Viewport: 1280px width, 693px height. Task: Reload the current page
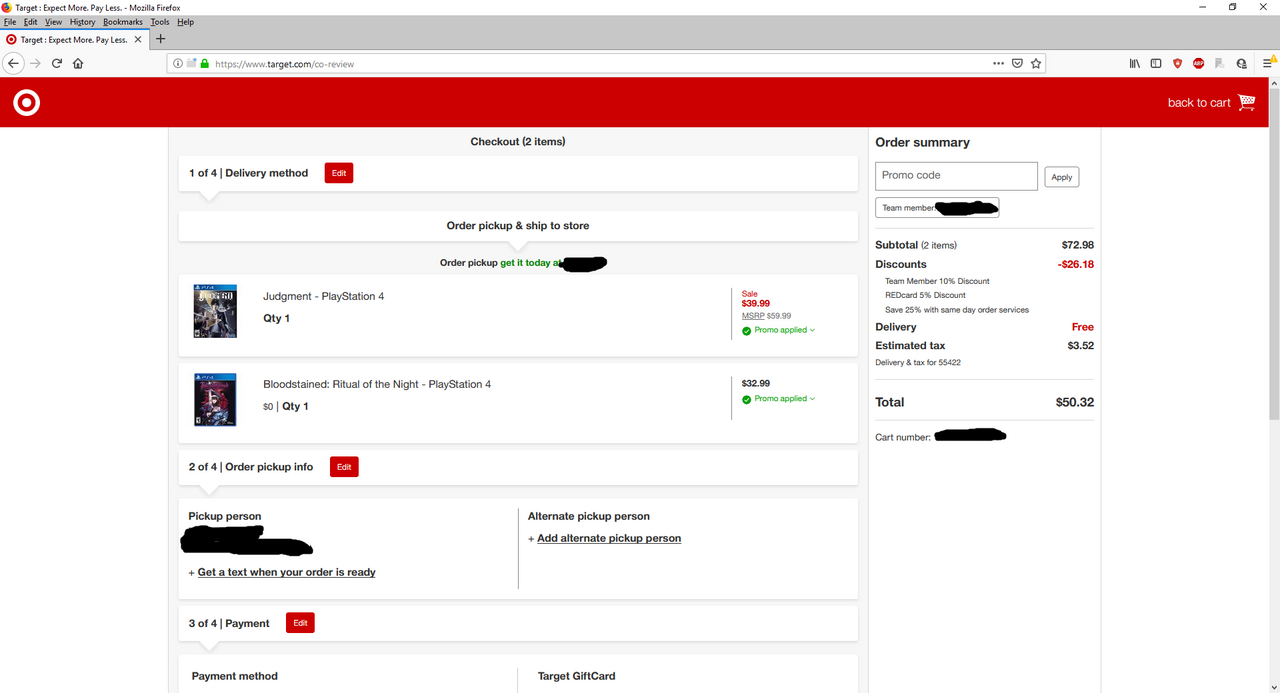coord(57,63)
